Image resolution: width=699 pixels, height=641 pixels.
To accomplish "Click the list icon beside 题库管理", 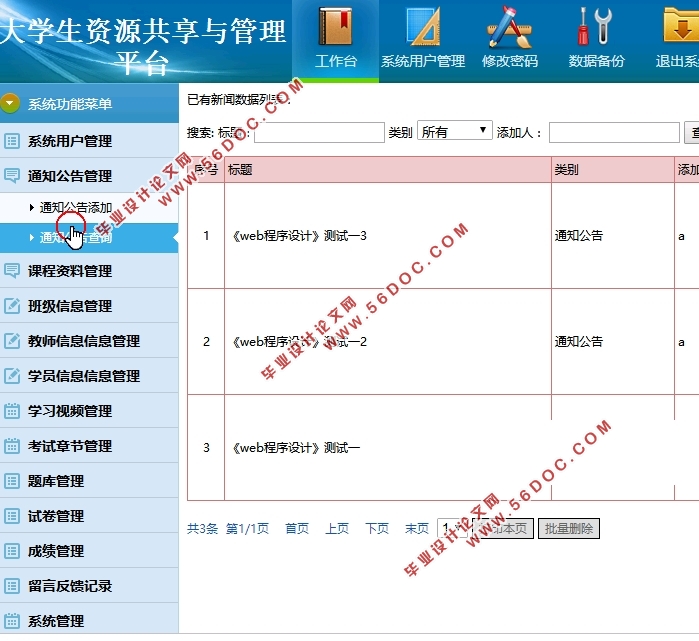I will tap(12, 481).
